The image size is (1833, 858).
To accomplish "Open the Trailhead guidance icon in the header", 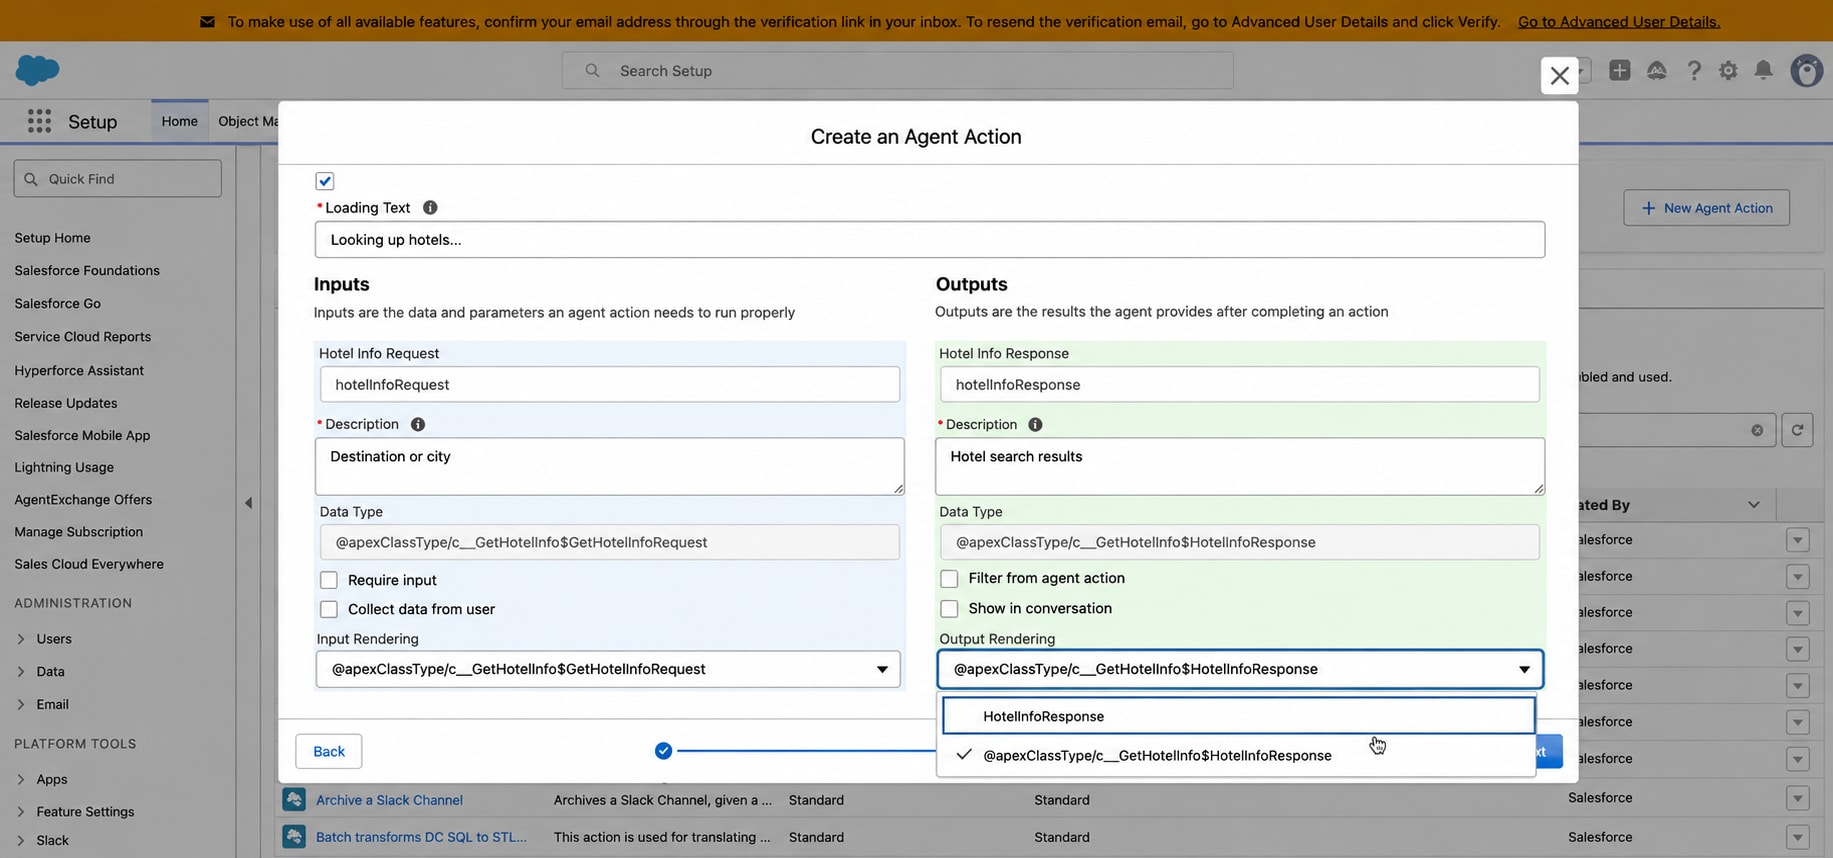I will tap(1657, 70).
